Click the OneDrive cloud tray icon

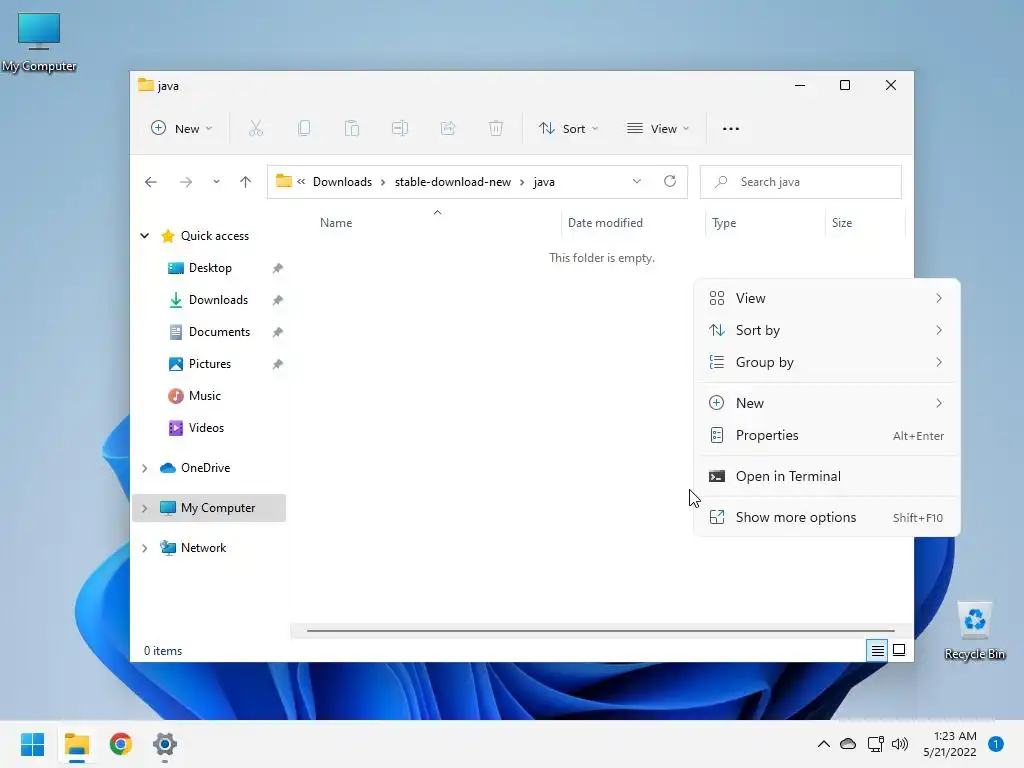point(848,744)
